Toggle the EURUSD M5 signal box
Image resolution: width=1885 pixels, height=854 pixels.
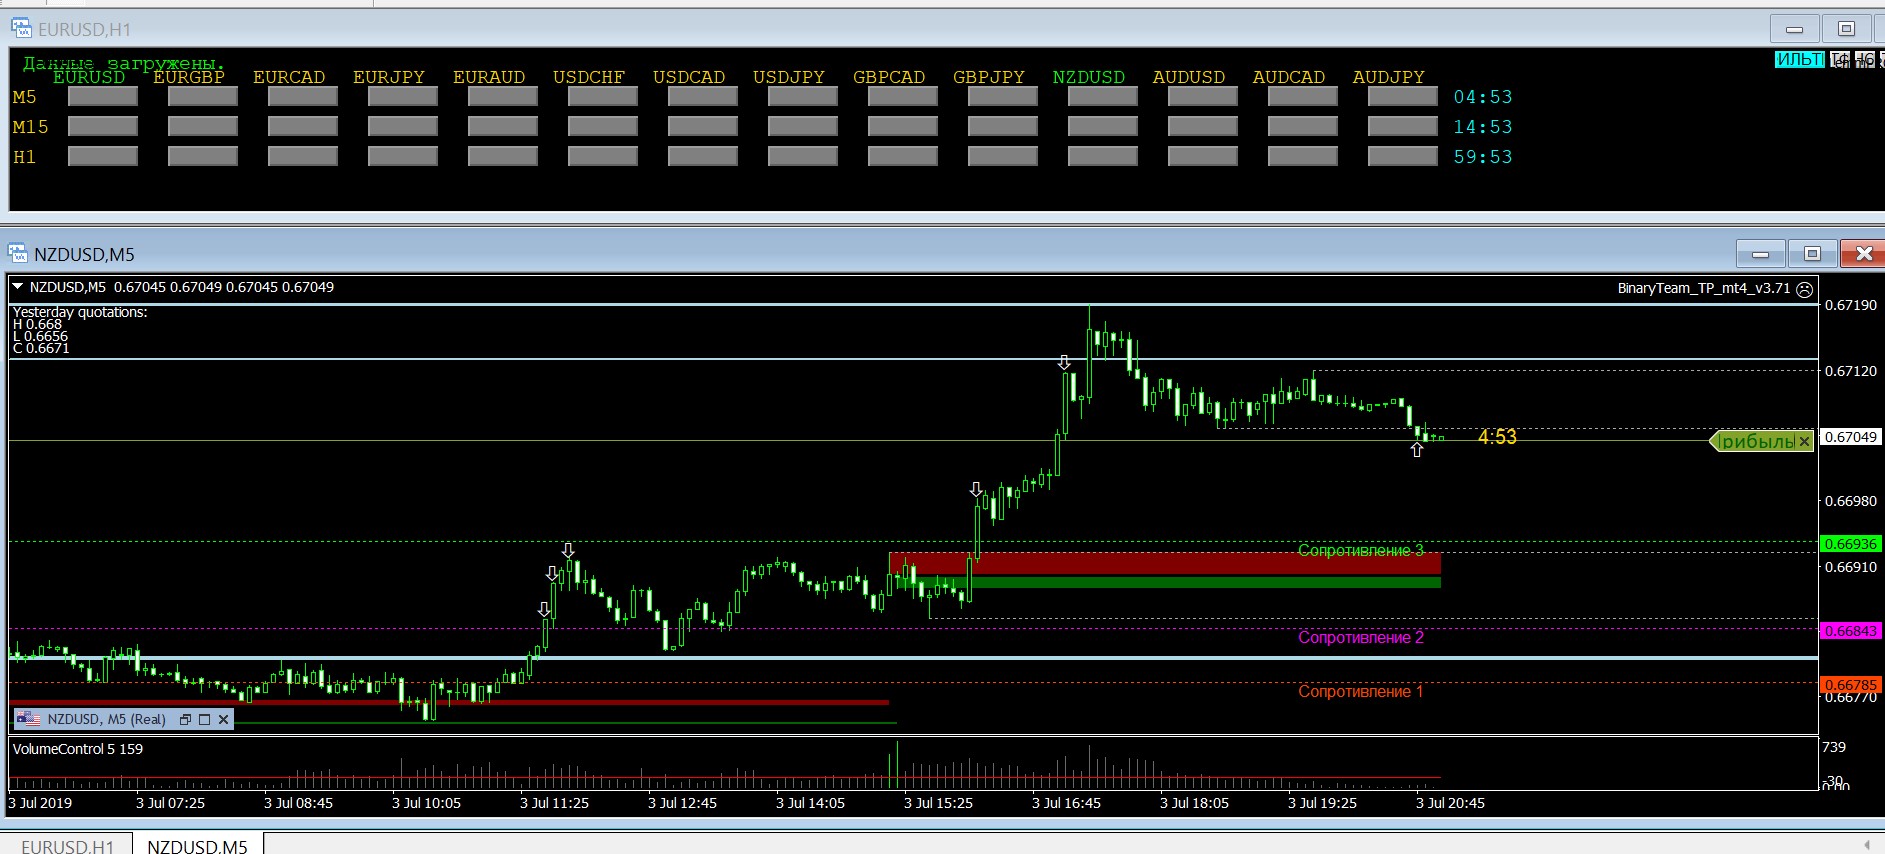tap(103, 97)
